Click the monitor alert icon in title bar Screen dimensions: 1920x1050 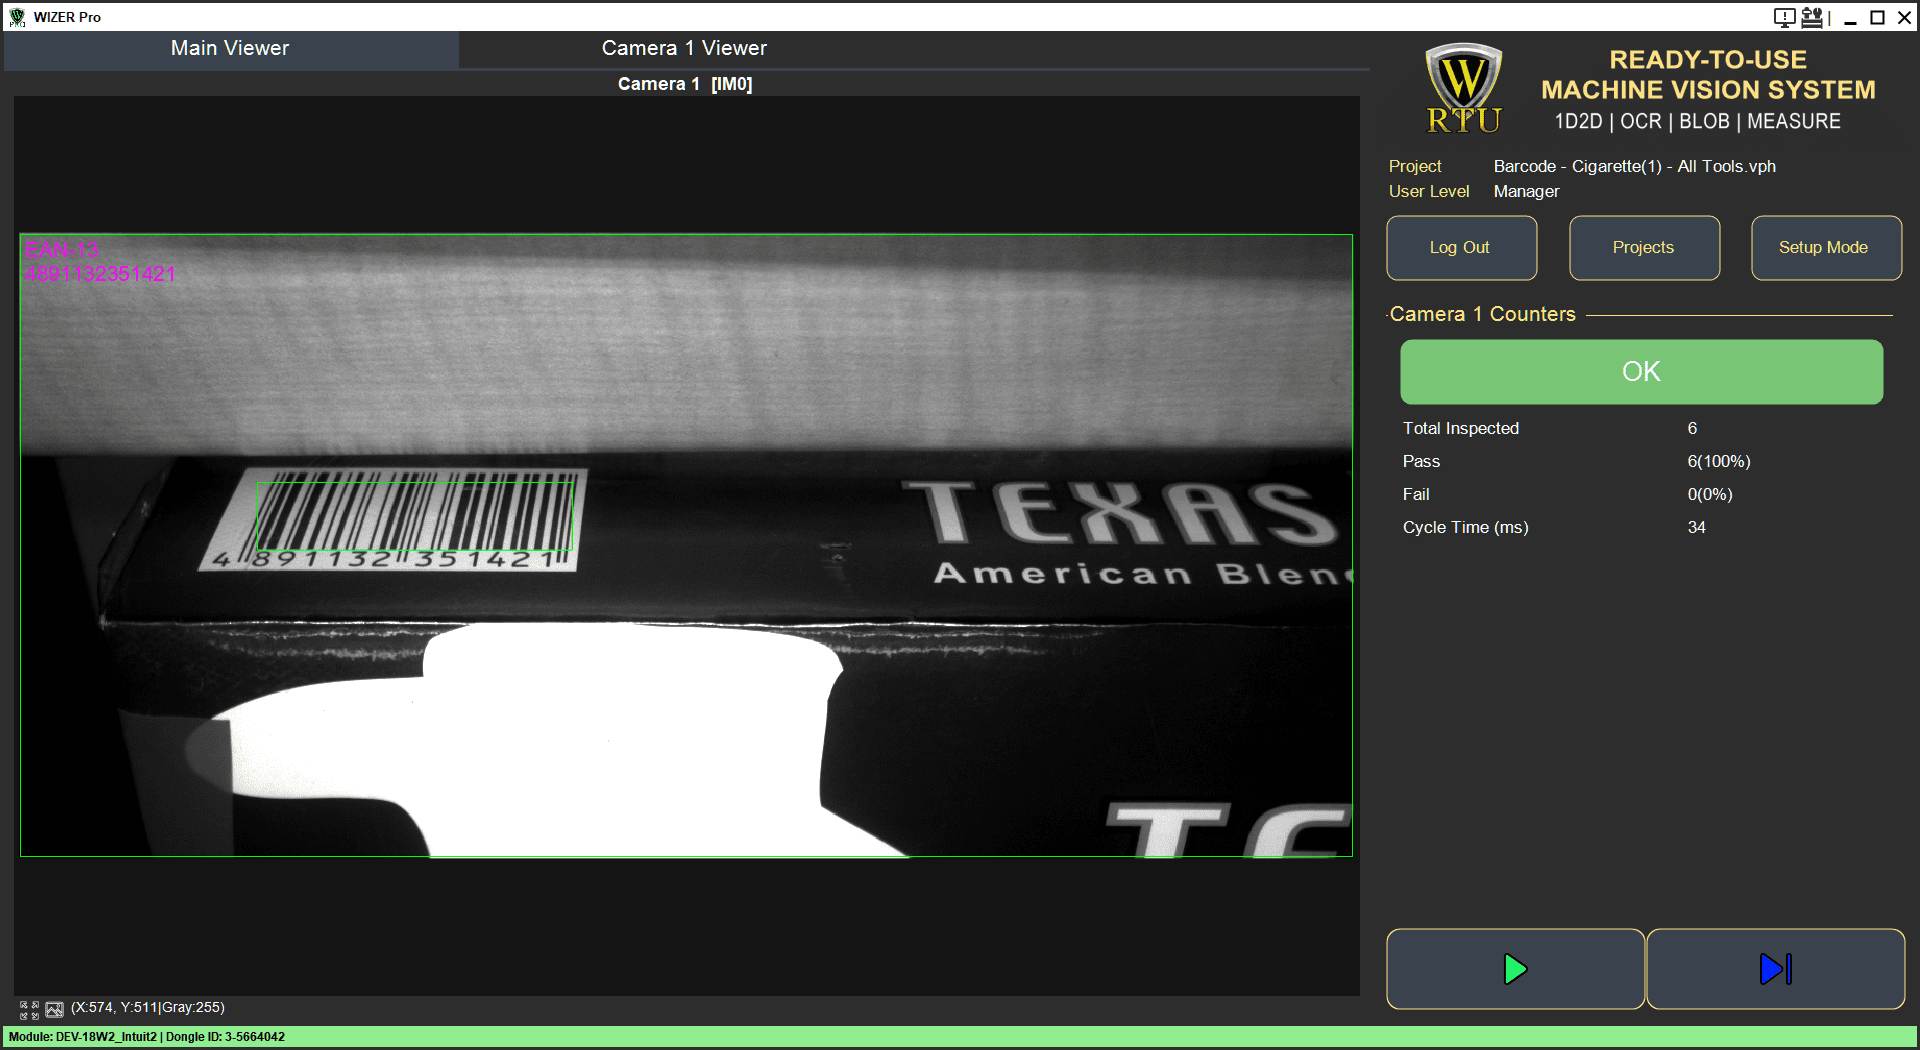[x=1784, y=17]
